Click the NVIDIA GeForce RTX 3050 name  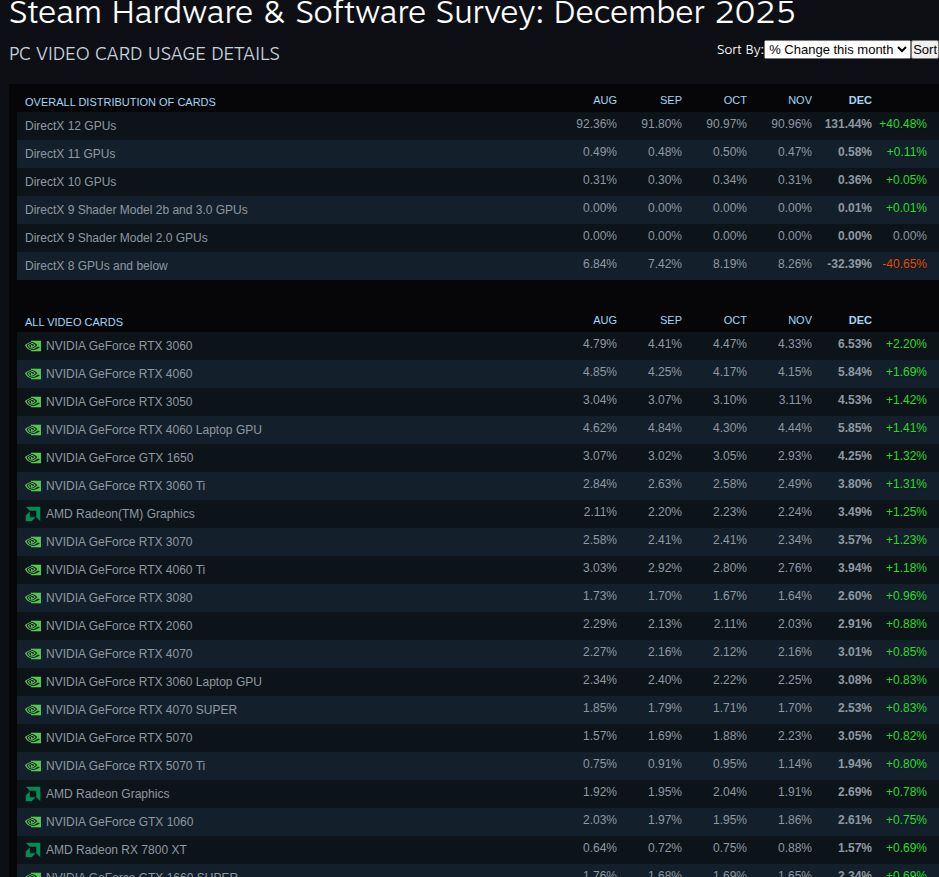click(119, 402)
